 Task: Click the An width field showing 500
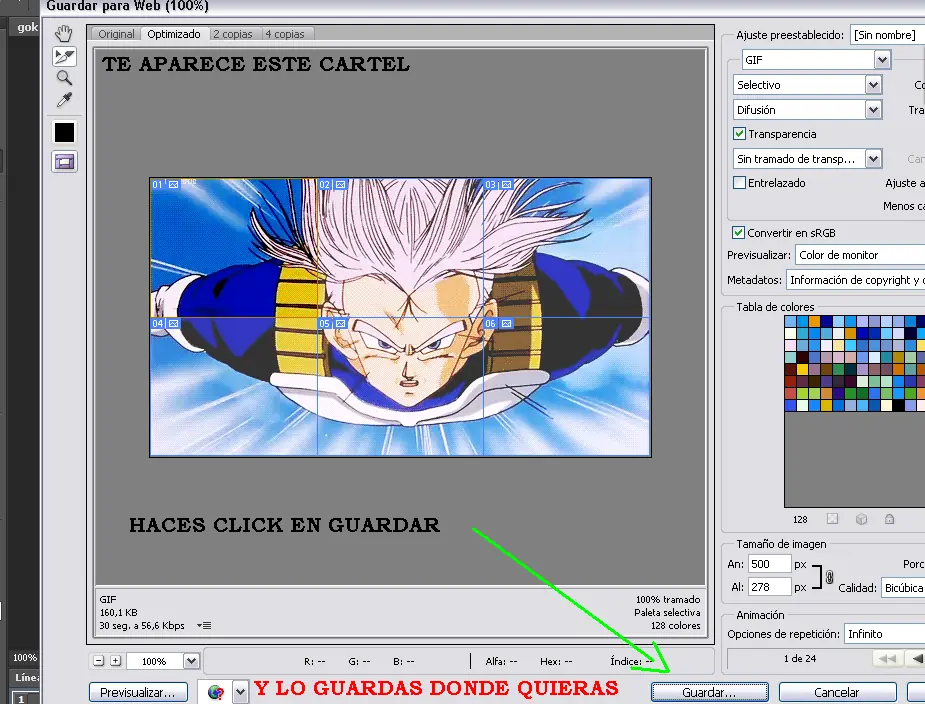click(769, 564)
